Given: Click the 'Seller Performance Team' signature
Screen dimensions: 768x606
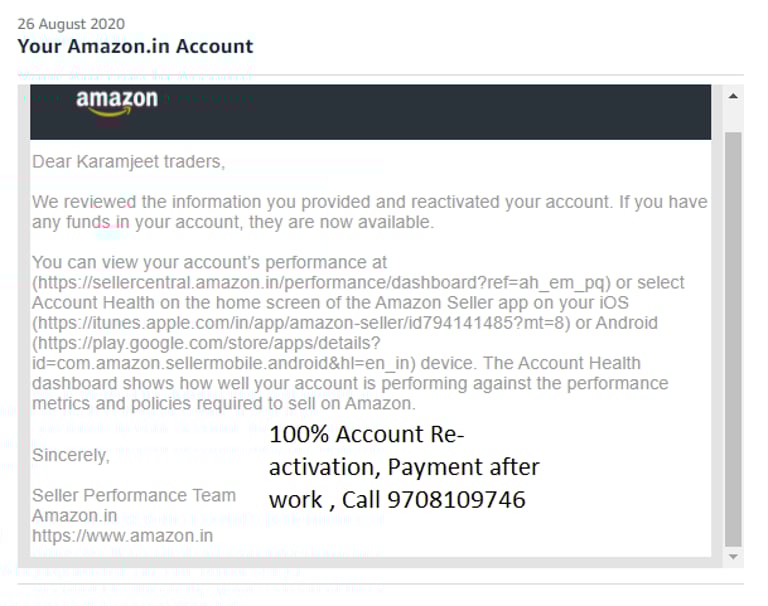Looking at the screenshot, I should [134, 495].
